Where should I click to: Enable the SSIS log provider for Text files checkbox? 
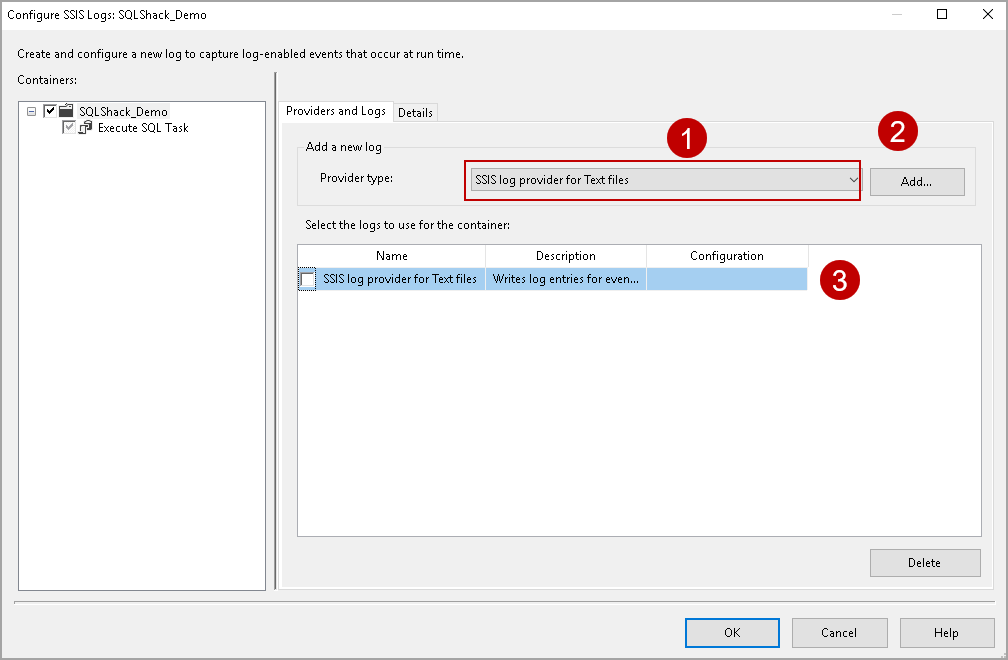(x=307, y=278)
